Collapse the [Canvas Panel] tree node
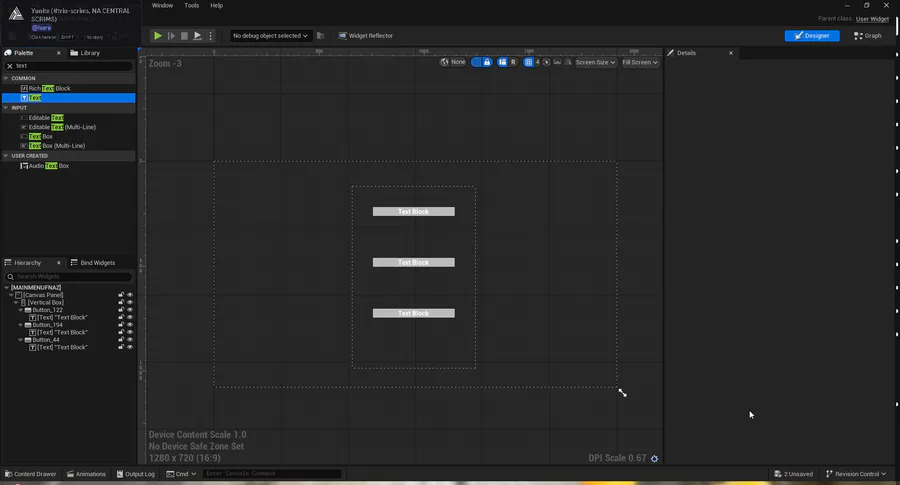 pyautogui.click(x=11, y=295)
